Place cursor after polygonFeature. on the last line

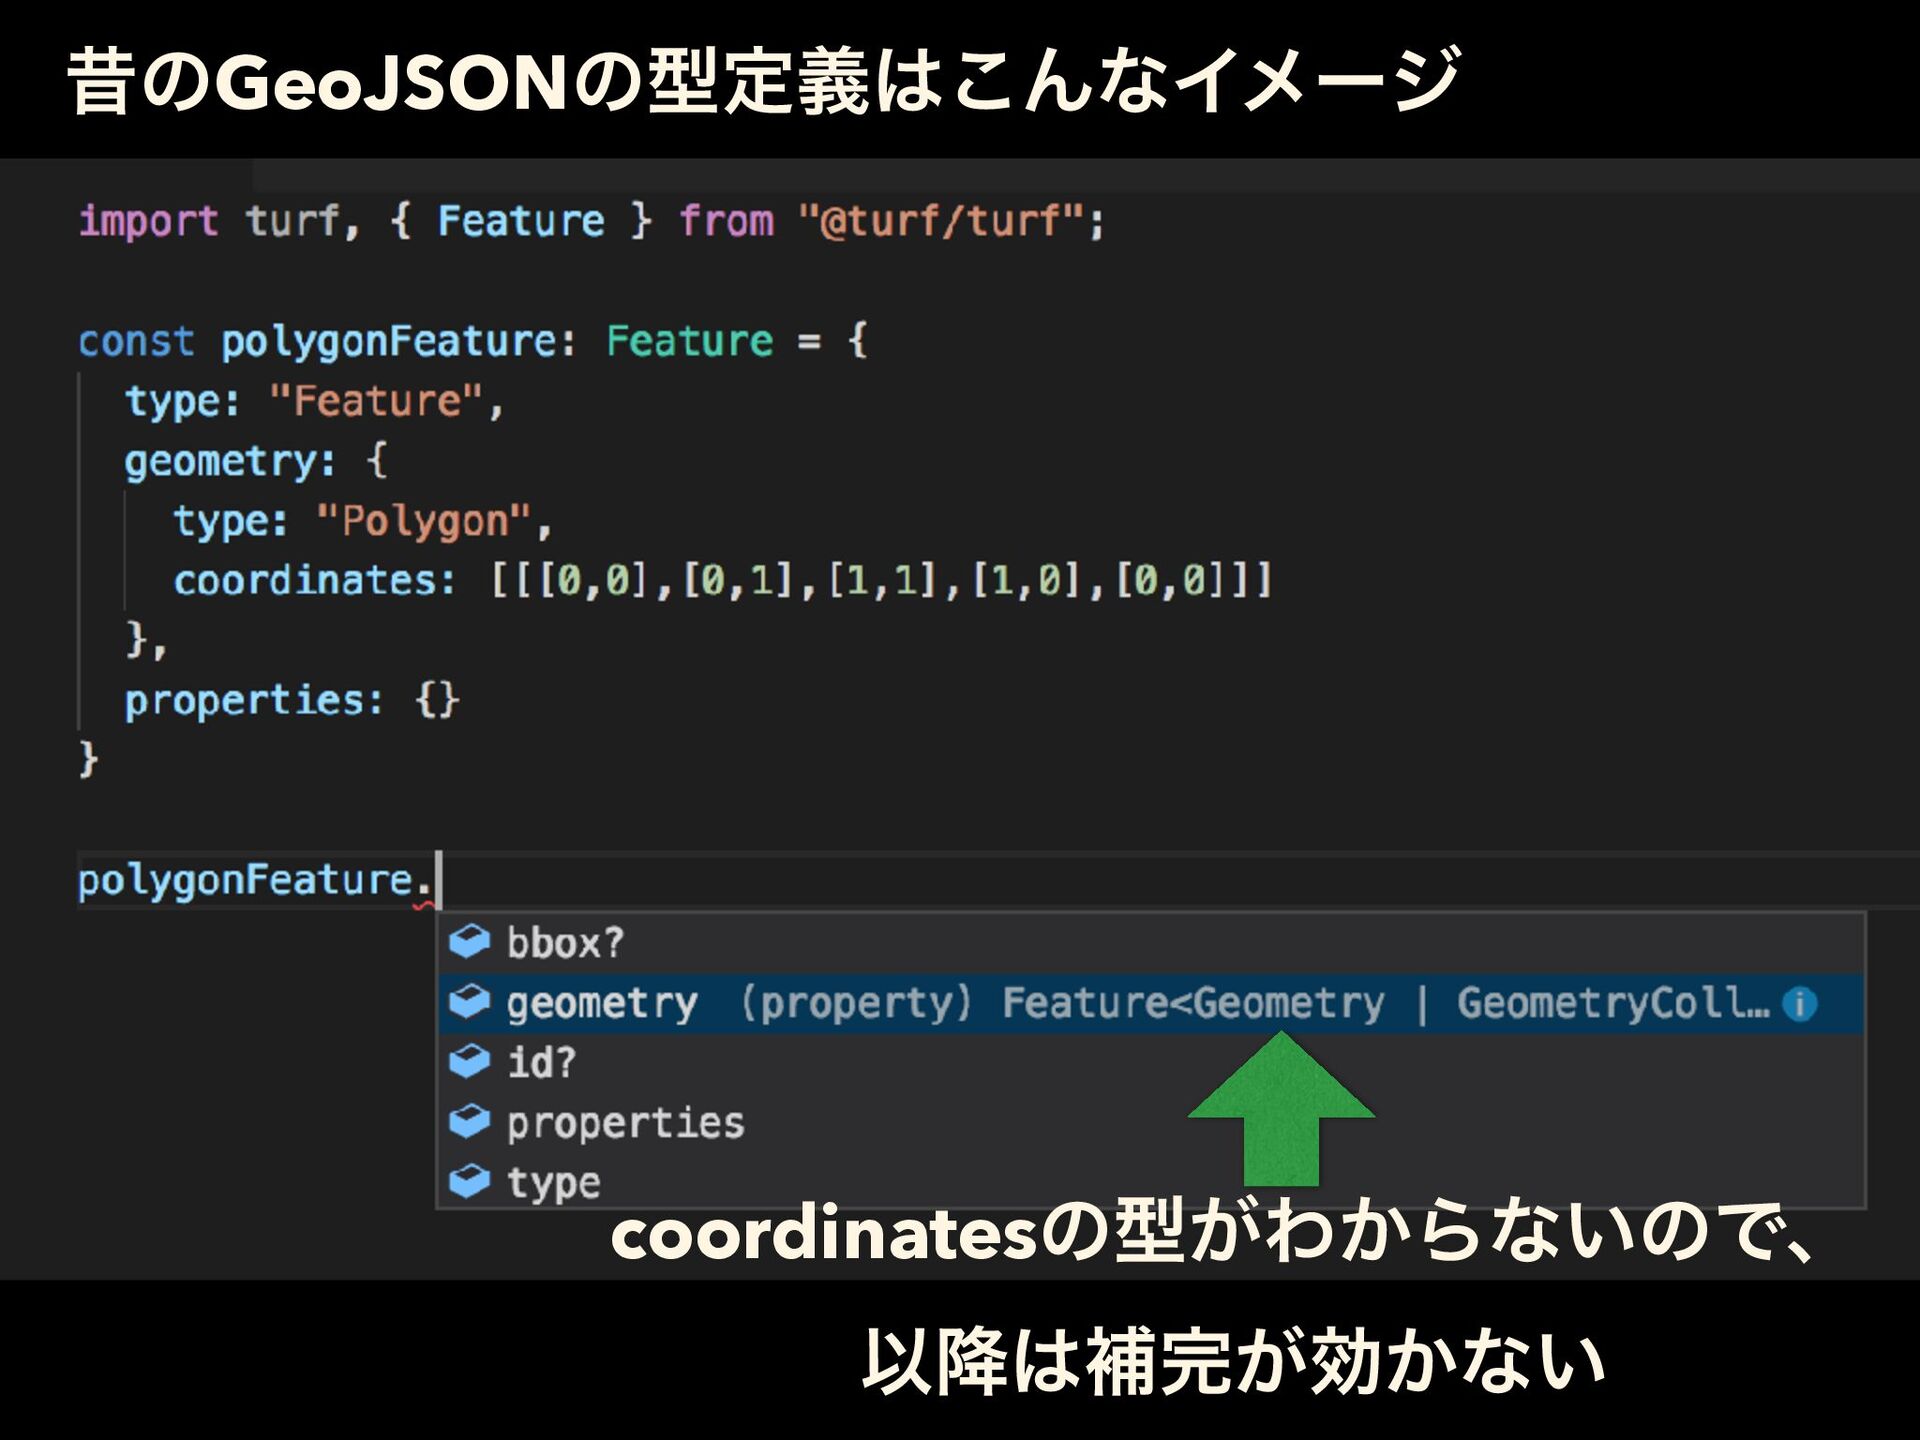coord(438,880)
